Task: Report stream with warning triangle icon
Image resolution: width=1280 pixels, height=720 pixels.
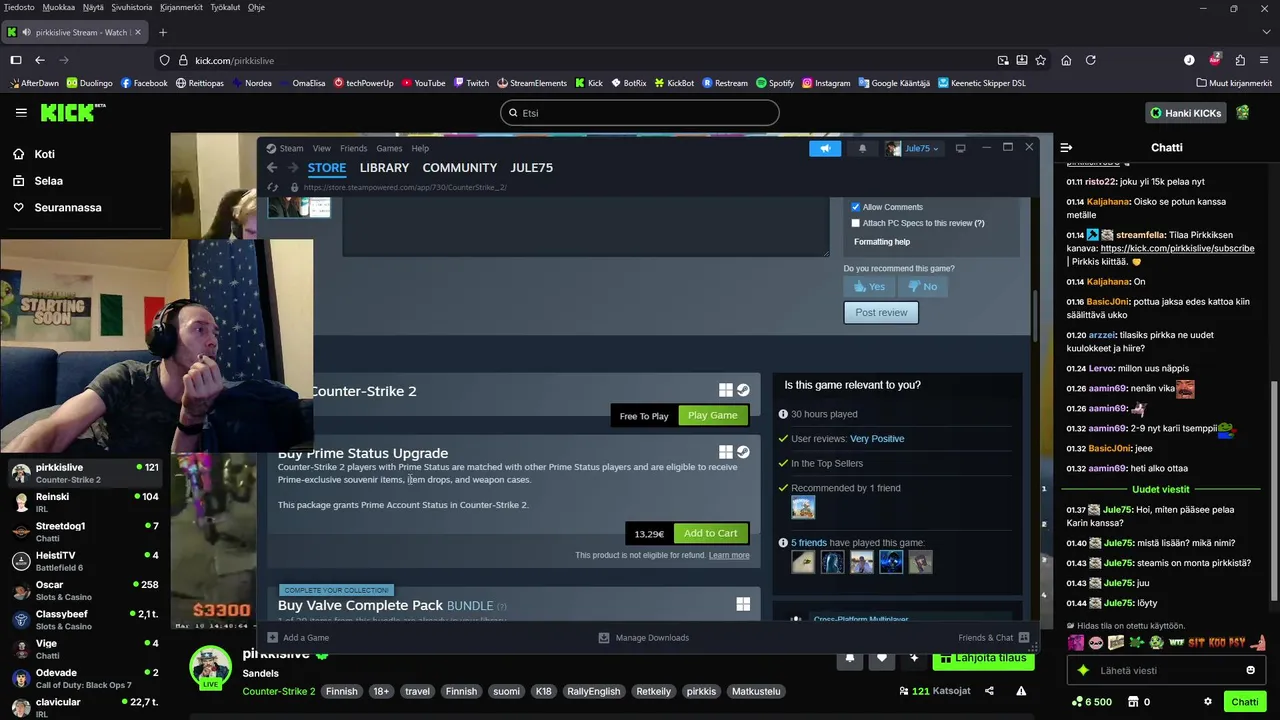Action: point(1021,691)
